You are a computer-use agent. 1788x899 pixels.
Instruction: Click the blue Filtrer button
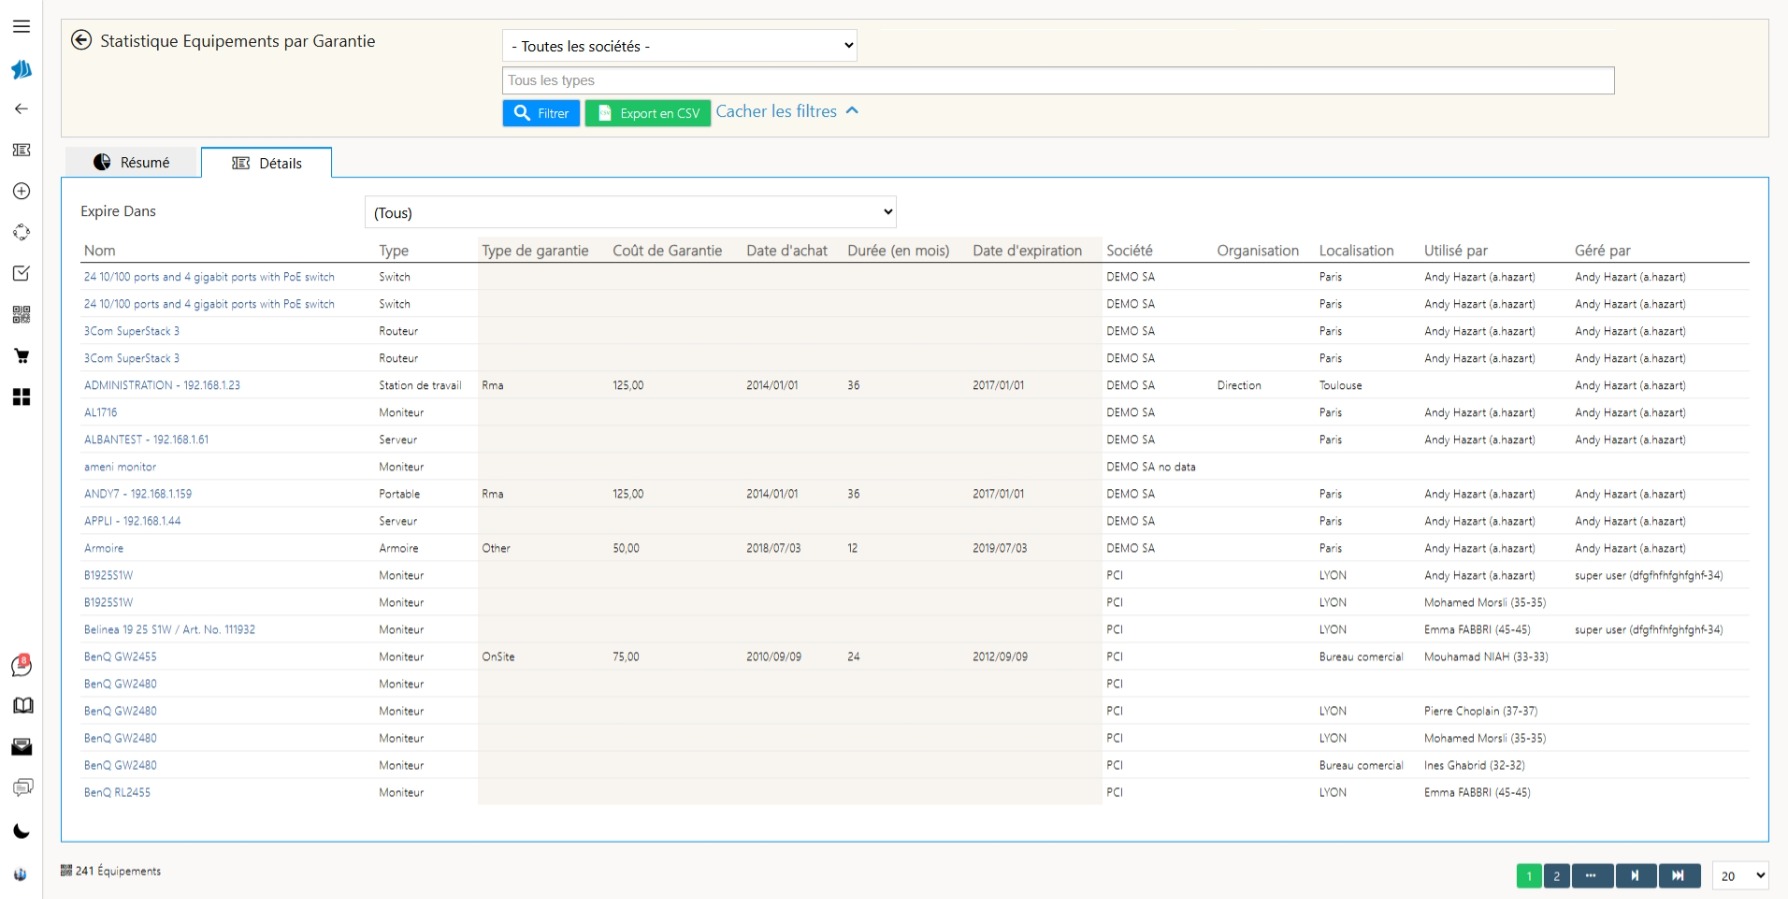coord(541,113)
